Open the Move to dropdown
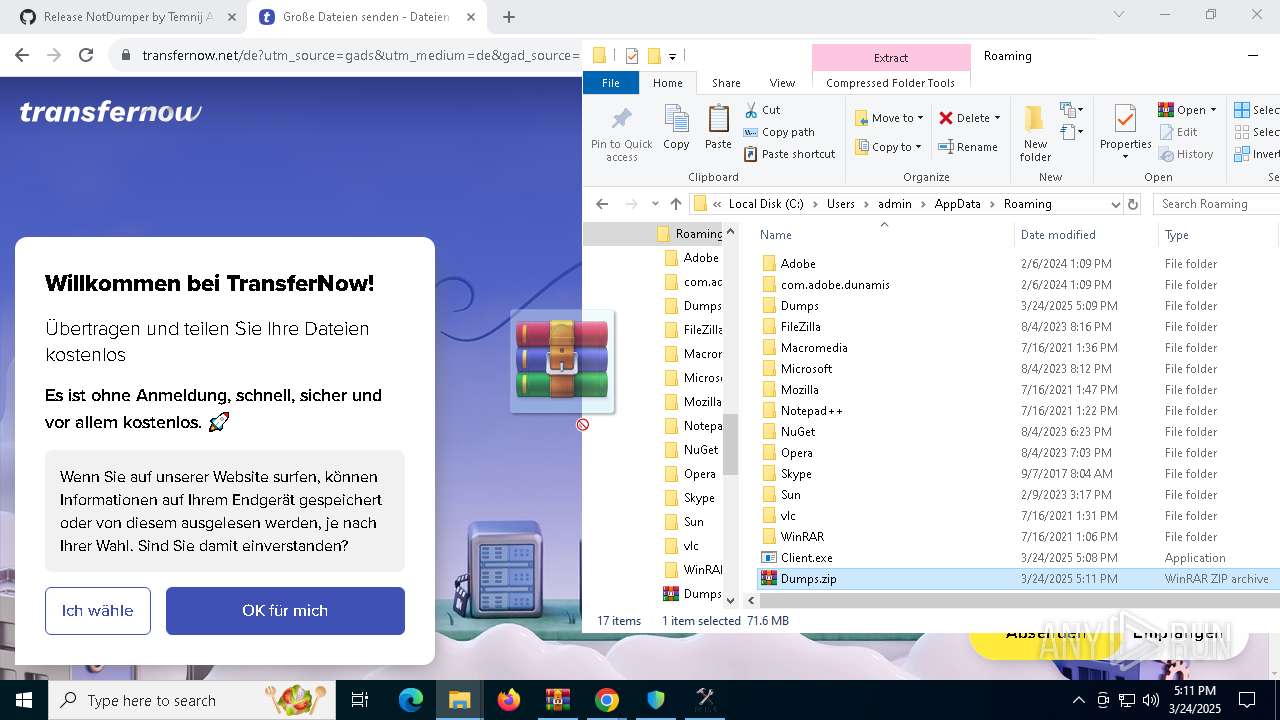The image size is (1280, 720). coord(889,118)
